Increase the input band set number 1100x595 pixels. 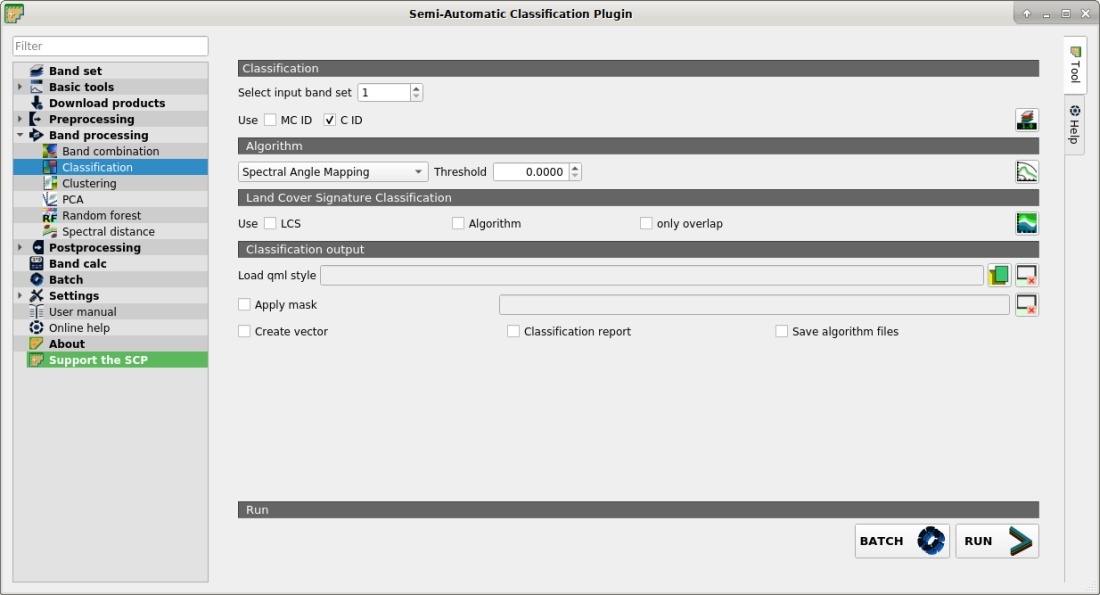click(416, 88)
